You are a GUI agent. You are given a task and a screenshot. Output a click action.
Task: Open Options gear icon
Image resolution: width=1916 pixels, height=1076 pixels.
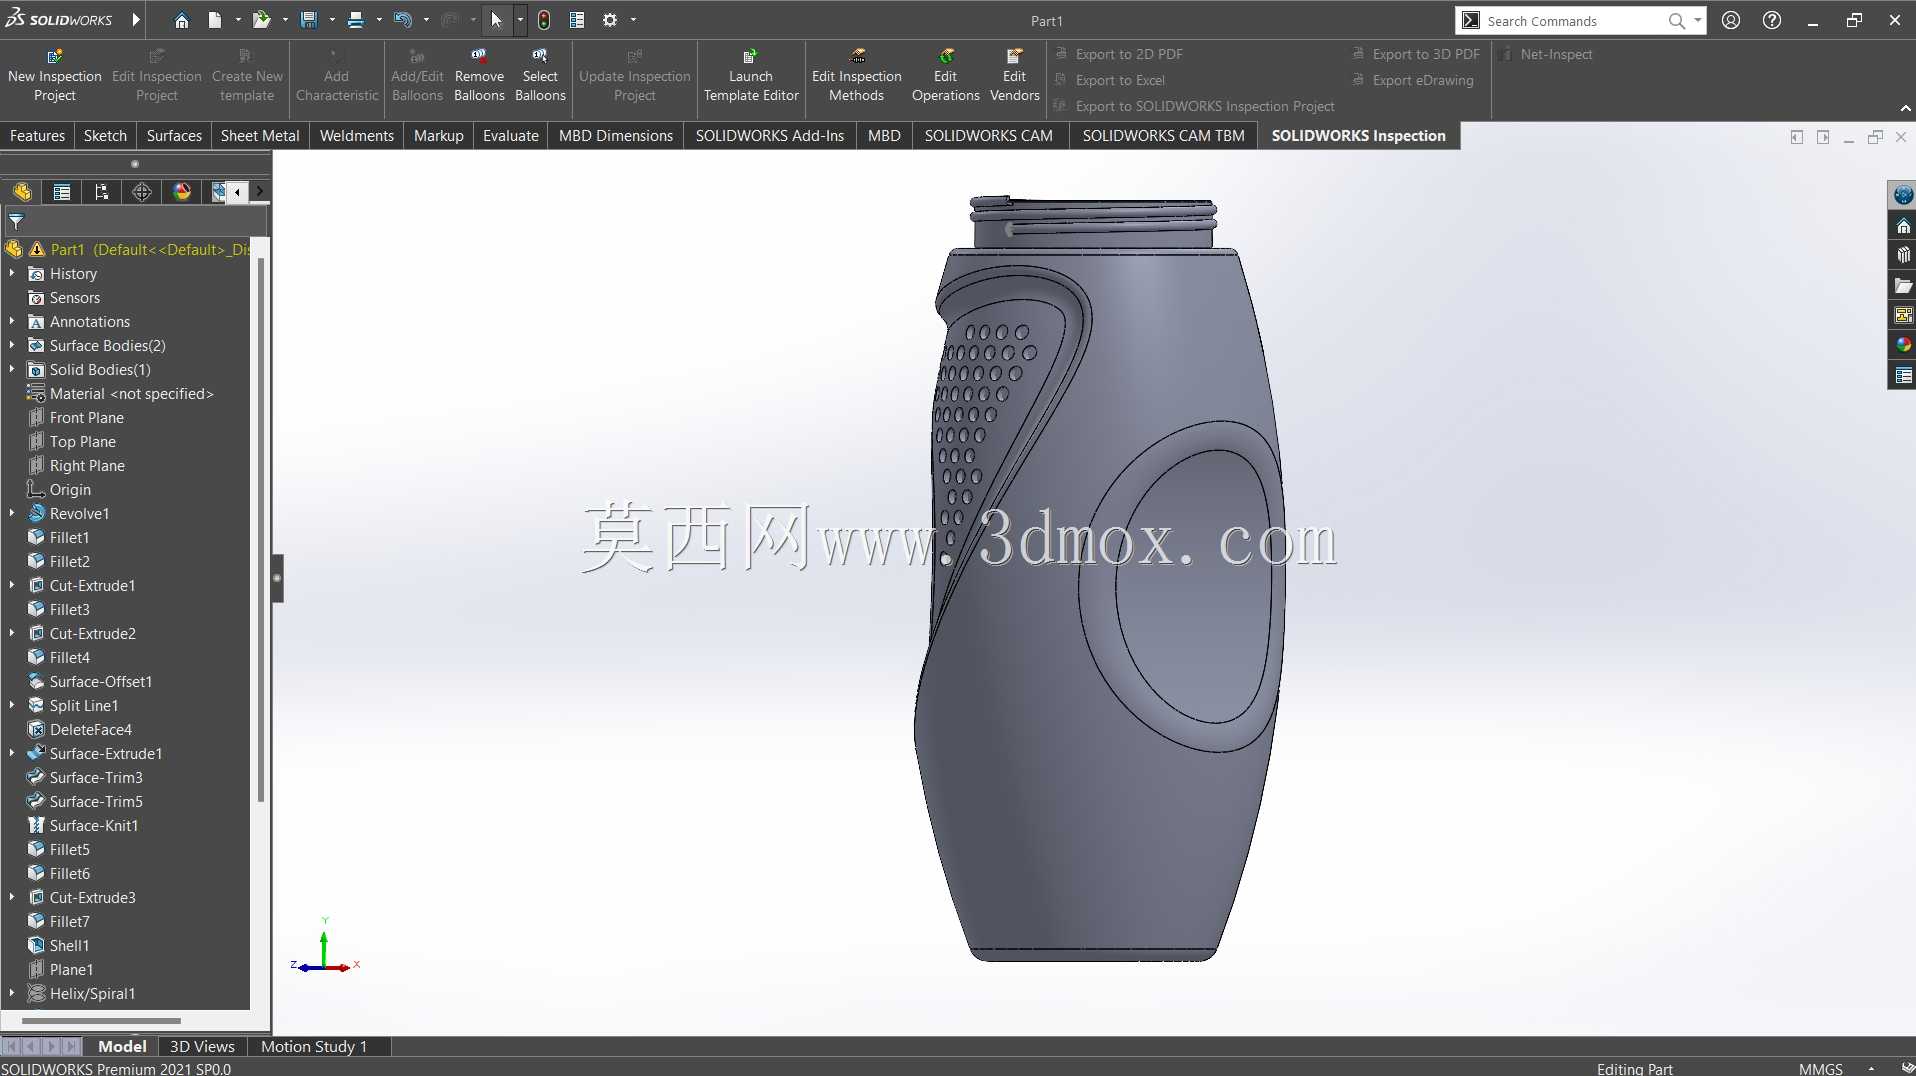coord(610,20)
